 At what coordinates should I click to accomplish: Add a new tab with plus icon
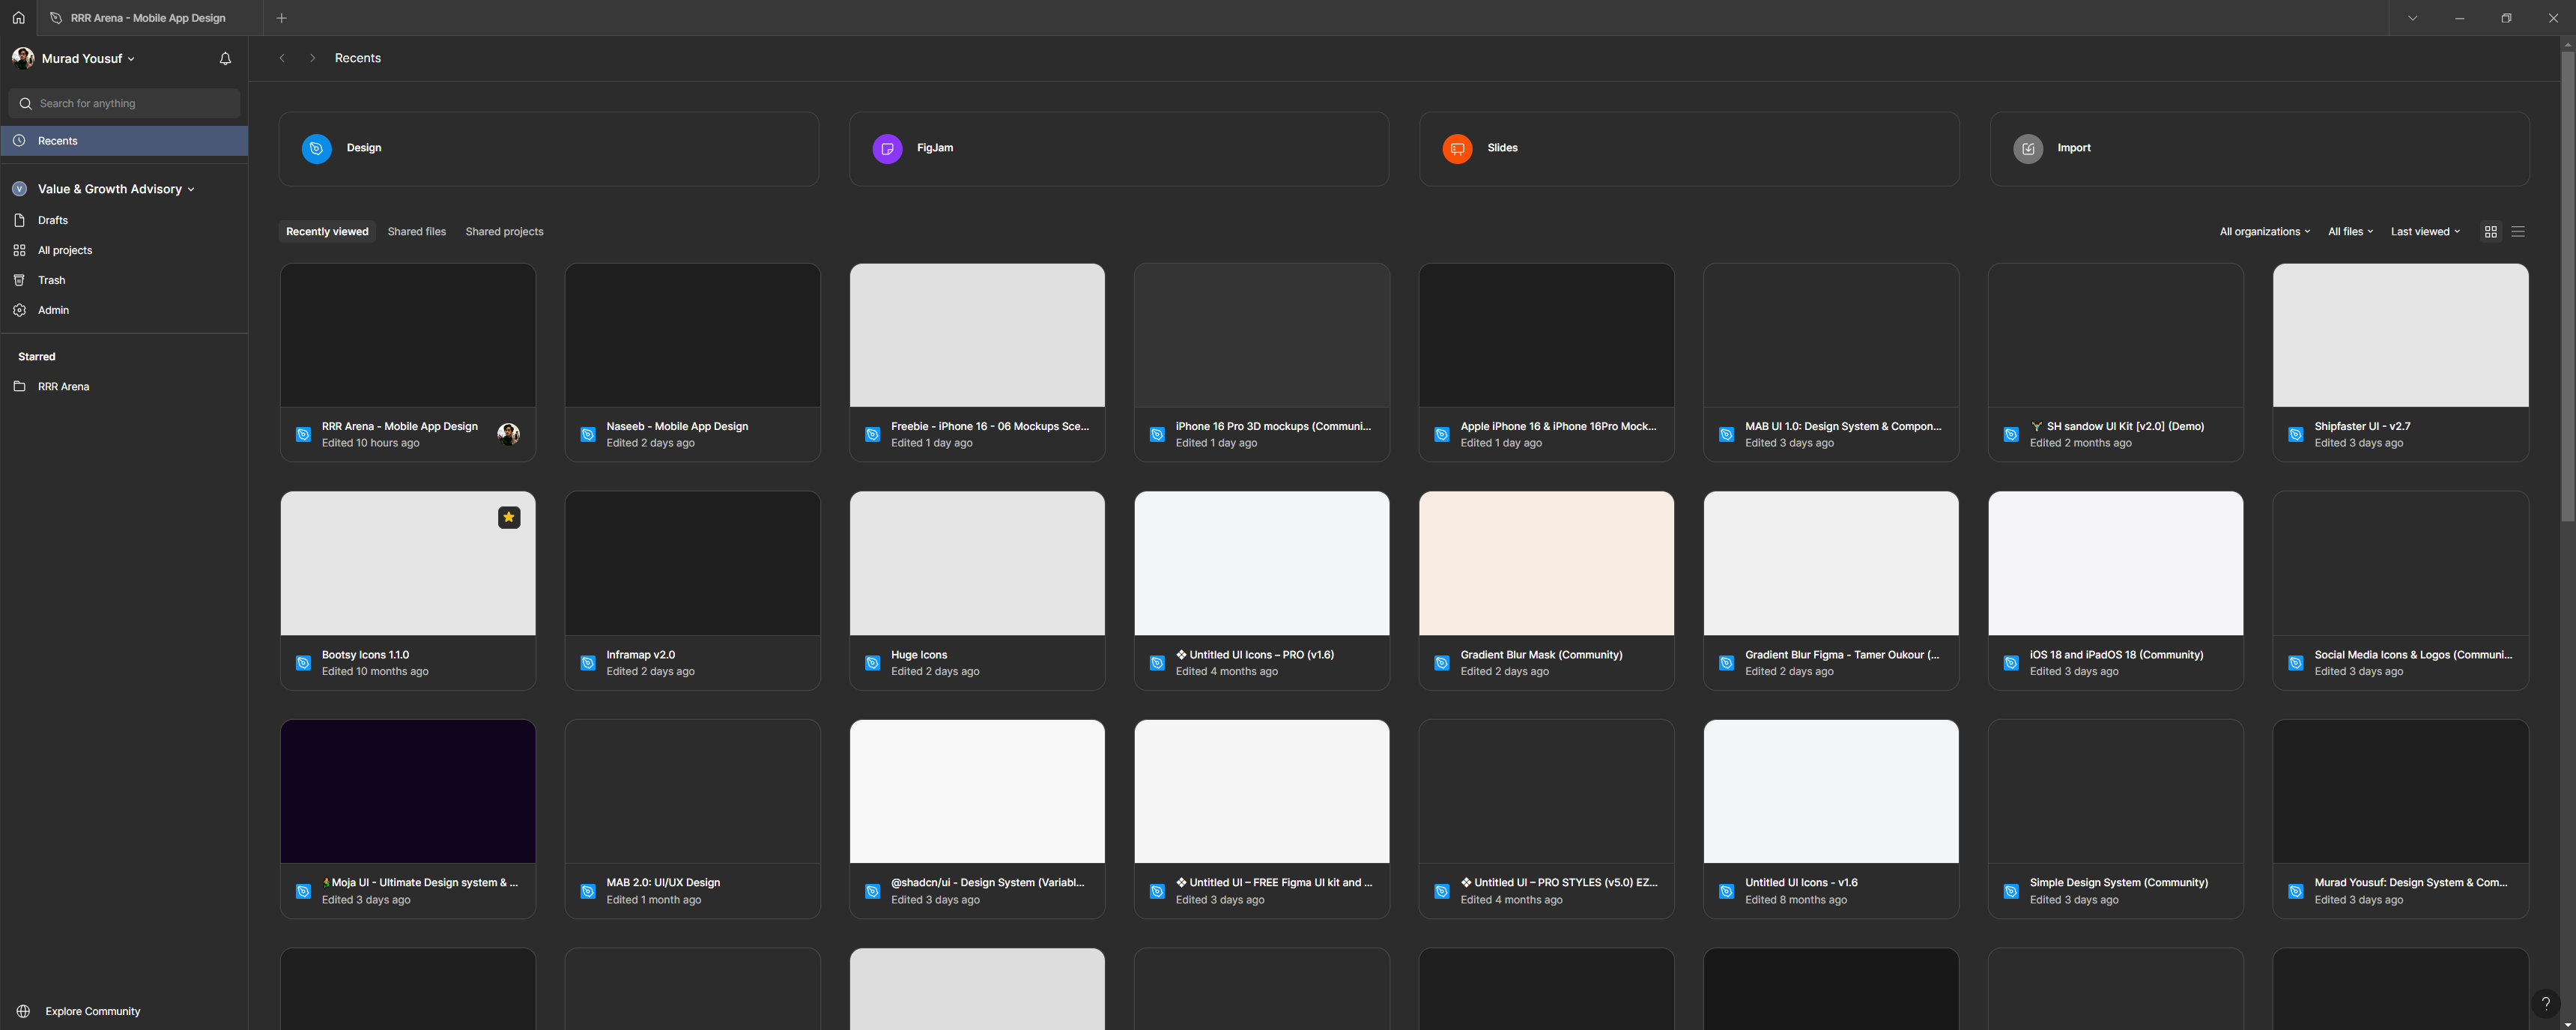(x=281, y=18)
